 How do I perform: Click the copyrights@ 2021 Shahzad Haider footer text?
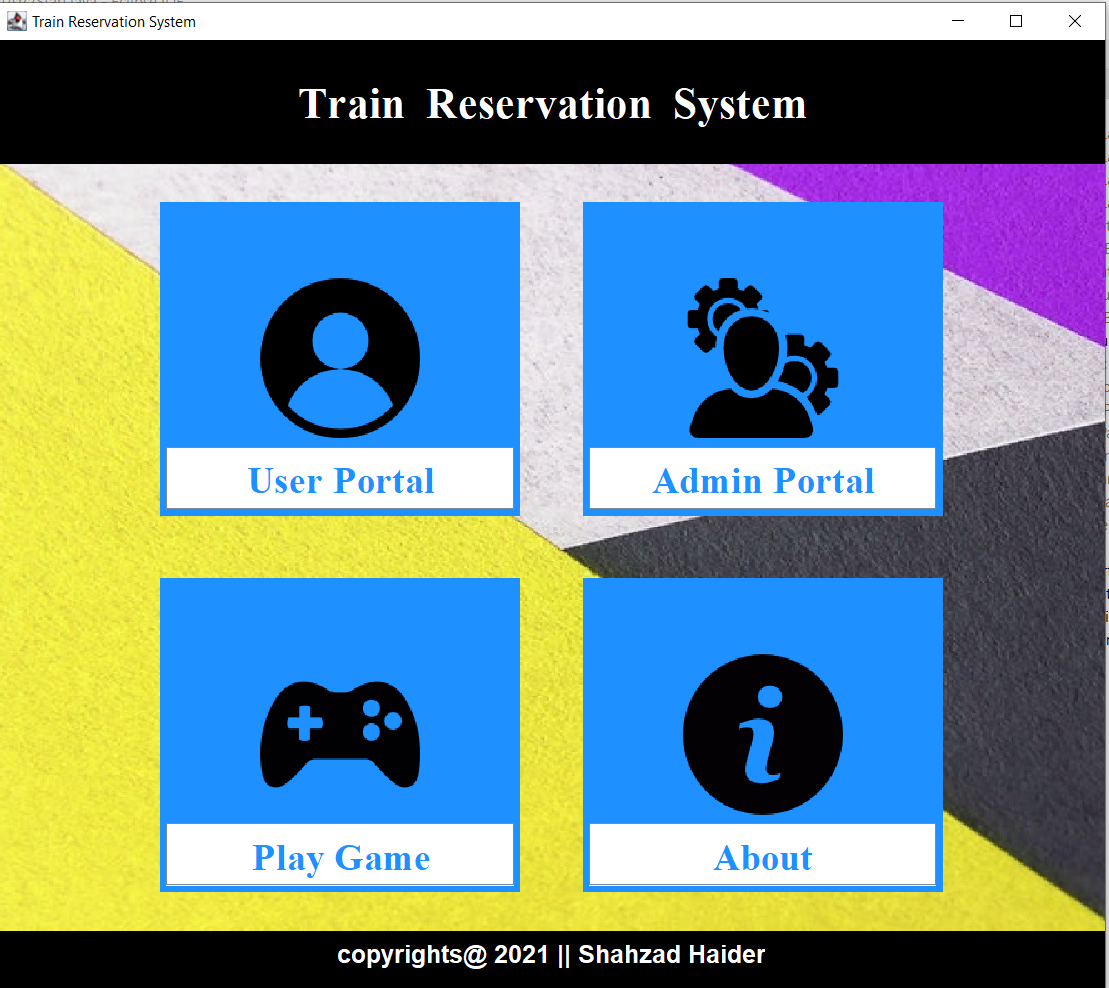coord(551,955)
